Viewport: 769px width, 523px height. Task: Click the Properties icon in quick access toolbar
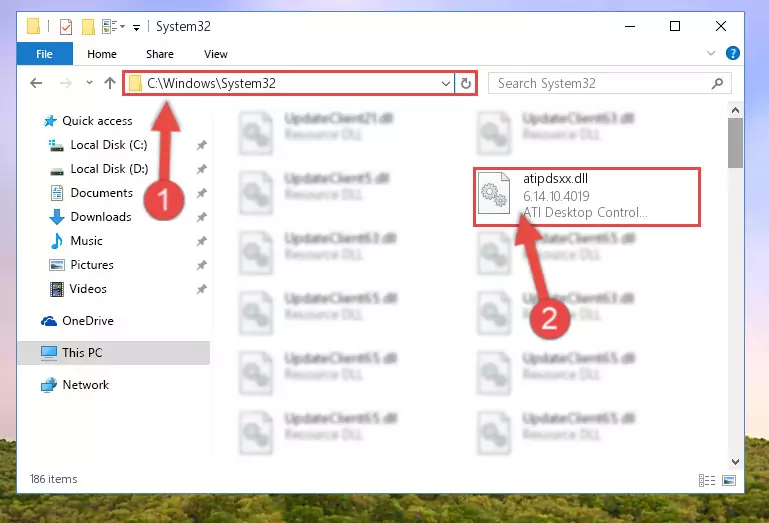[66, 26]
